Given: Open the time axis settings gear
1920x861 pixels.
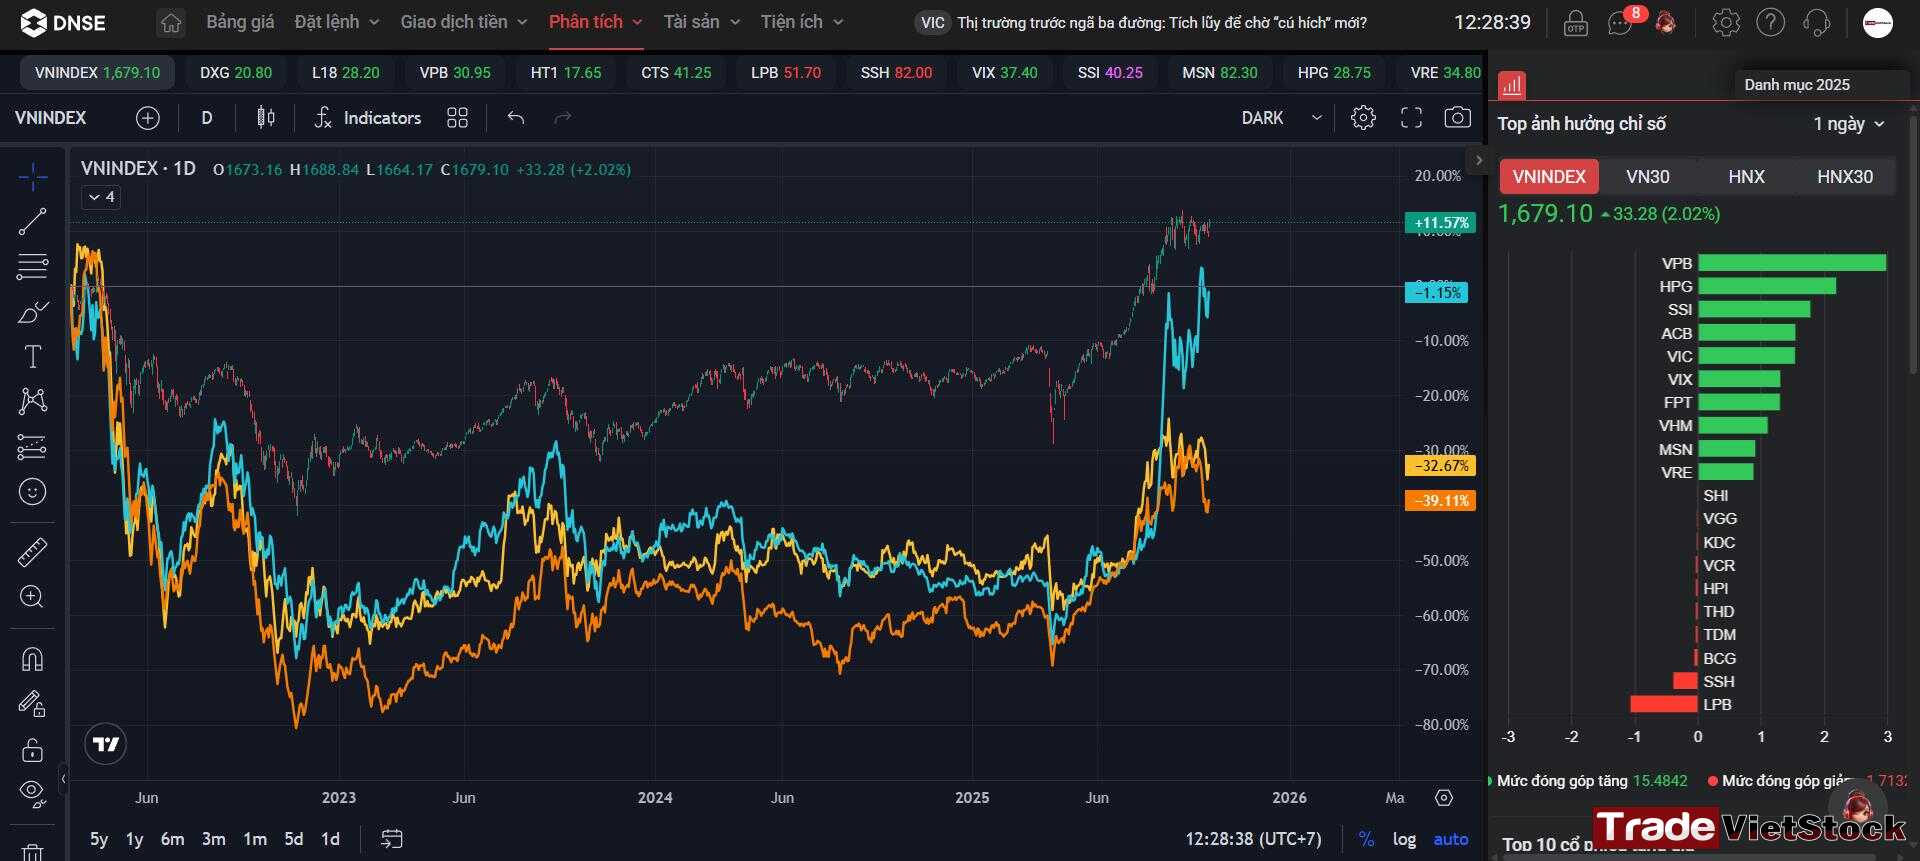Looking at the screenshot, I should tap(1443, 797).
